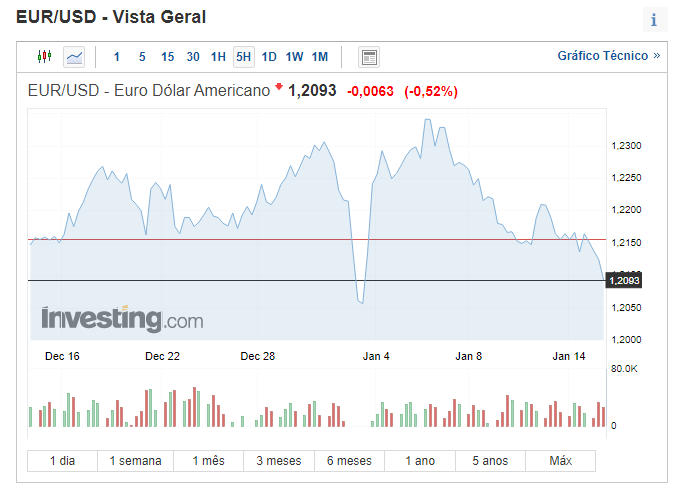This screenshot has height=498, width=683.
Task: Select the area chart type icon
Action: (x=75, y=56)
